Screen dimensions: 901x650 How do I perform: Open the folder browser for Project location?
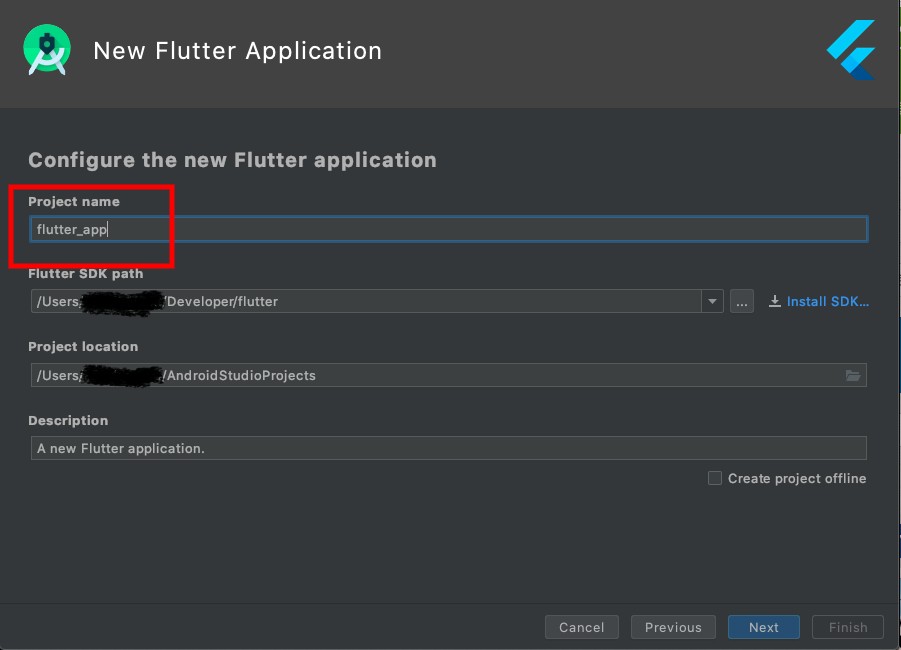853,375
